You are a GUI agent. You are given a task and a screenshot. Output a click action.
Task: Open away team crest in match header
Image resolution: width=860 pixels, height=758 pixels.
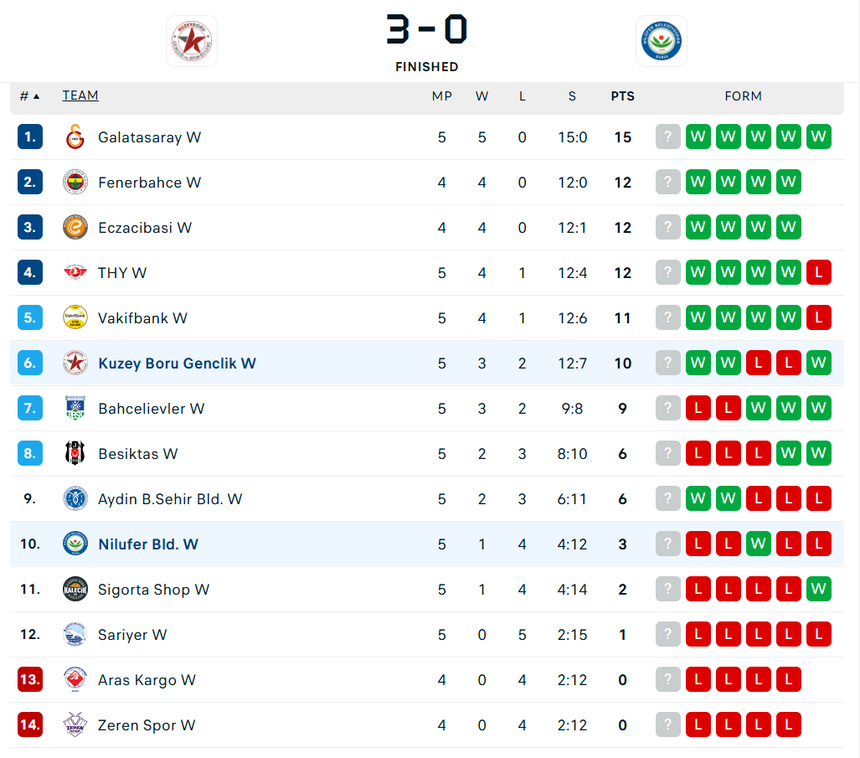pyautogui.click(x=661, y=41)
